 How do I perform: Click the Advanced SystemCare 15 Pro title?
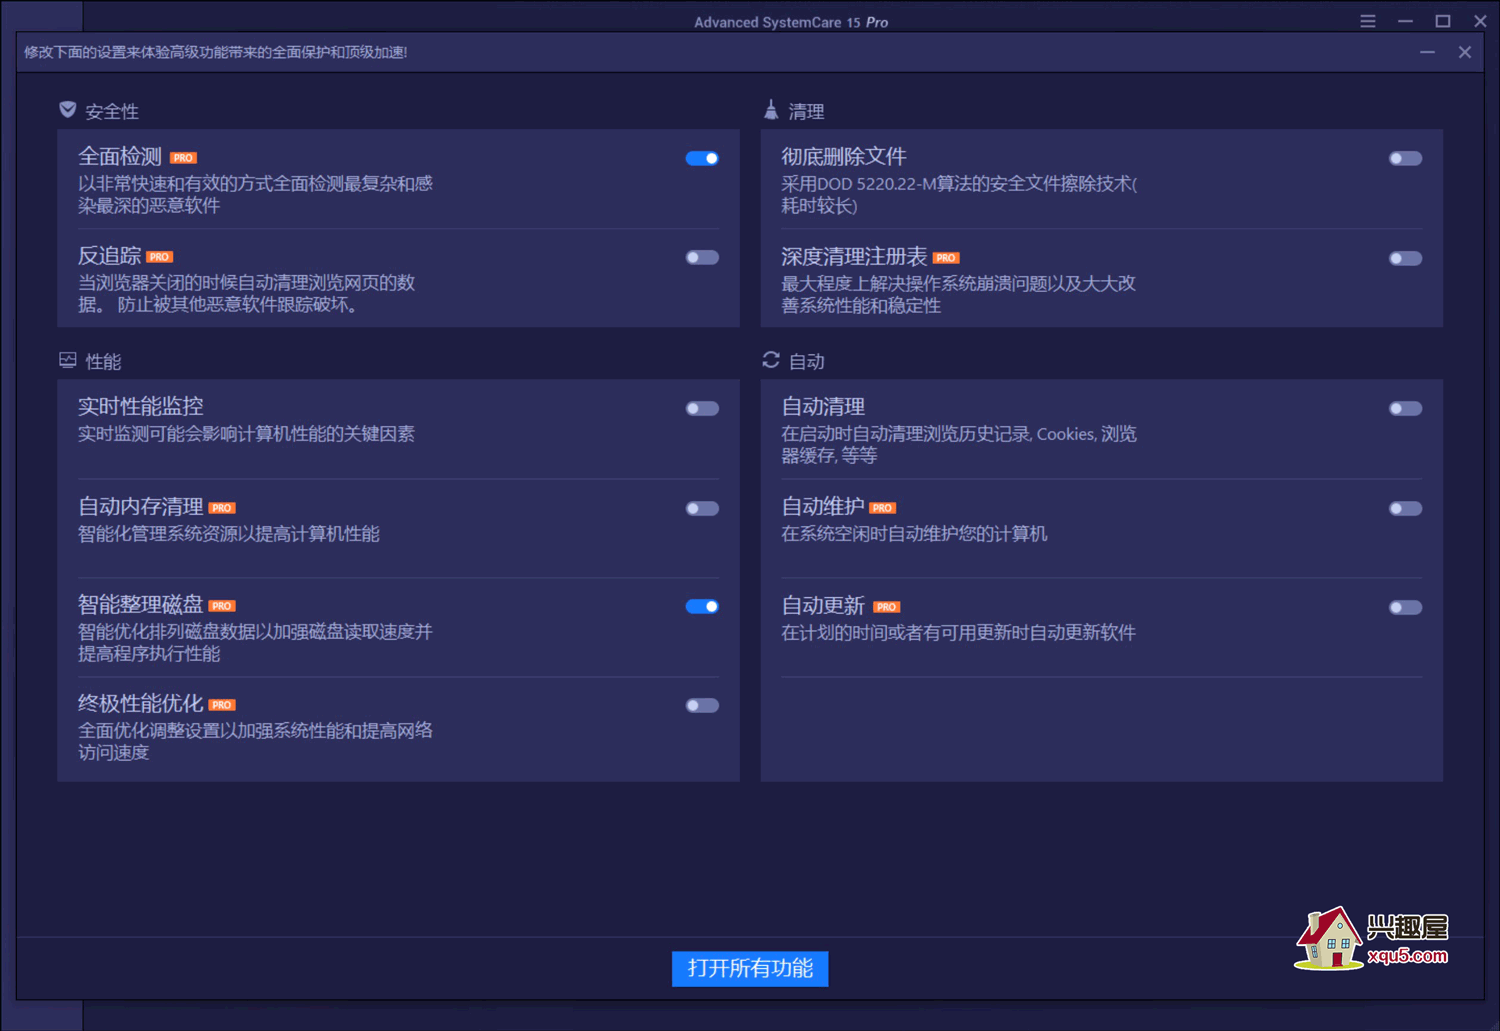point(791,22)
